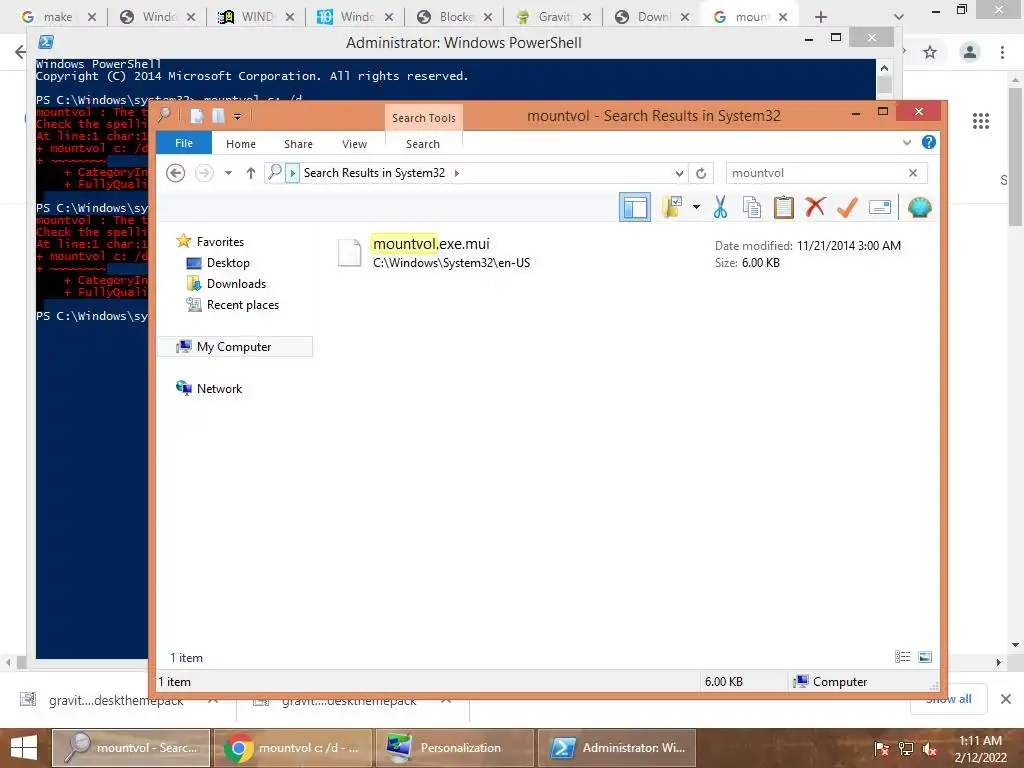Open the File ribbon tab
The width and height of the screenshot is (1024, 768).
[184, 143]
